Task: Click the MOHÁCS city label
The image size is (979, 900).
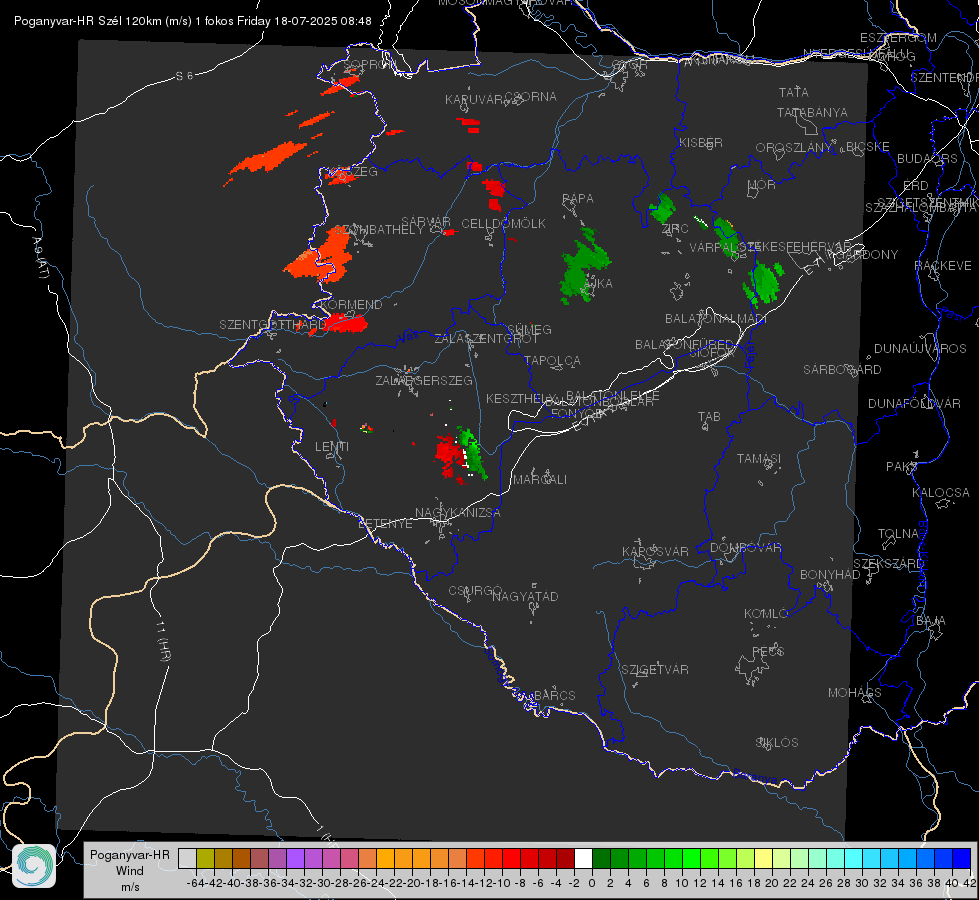Action: coord(854,693)
